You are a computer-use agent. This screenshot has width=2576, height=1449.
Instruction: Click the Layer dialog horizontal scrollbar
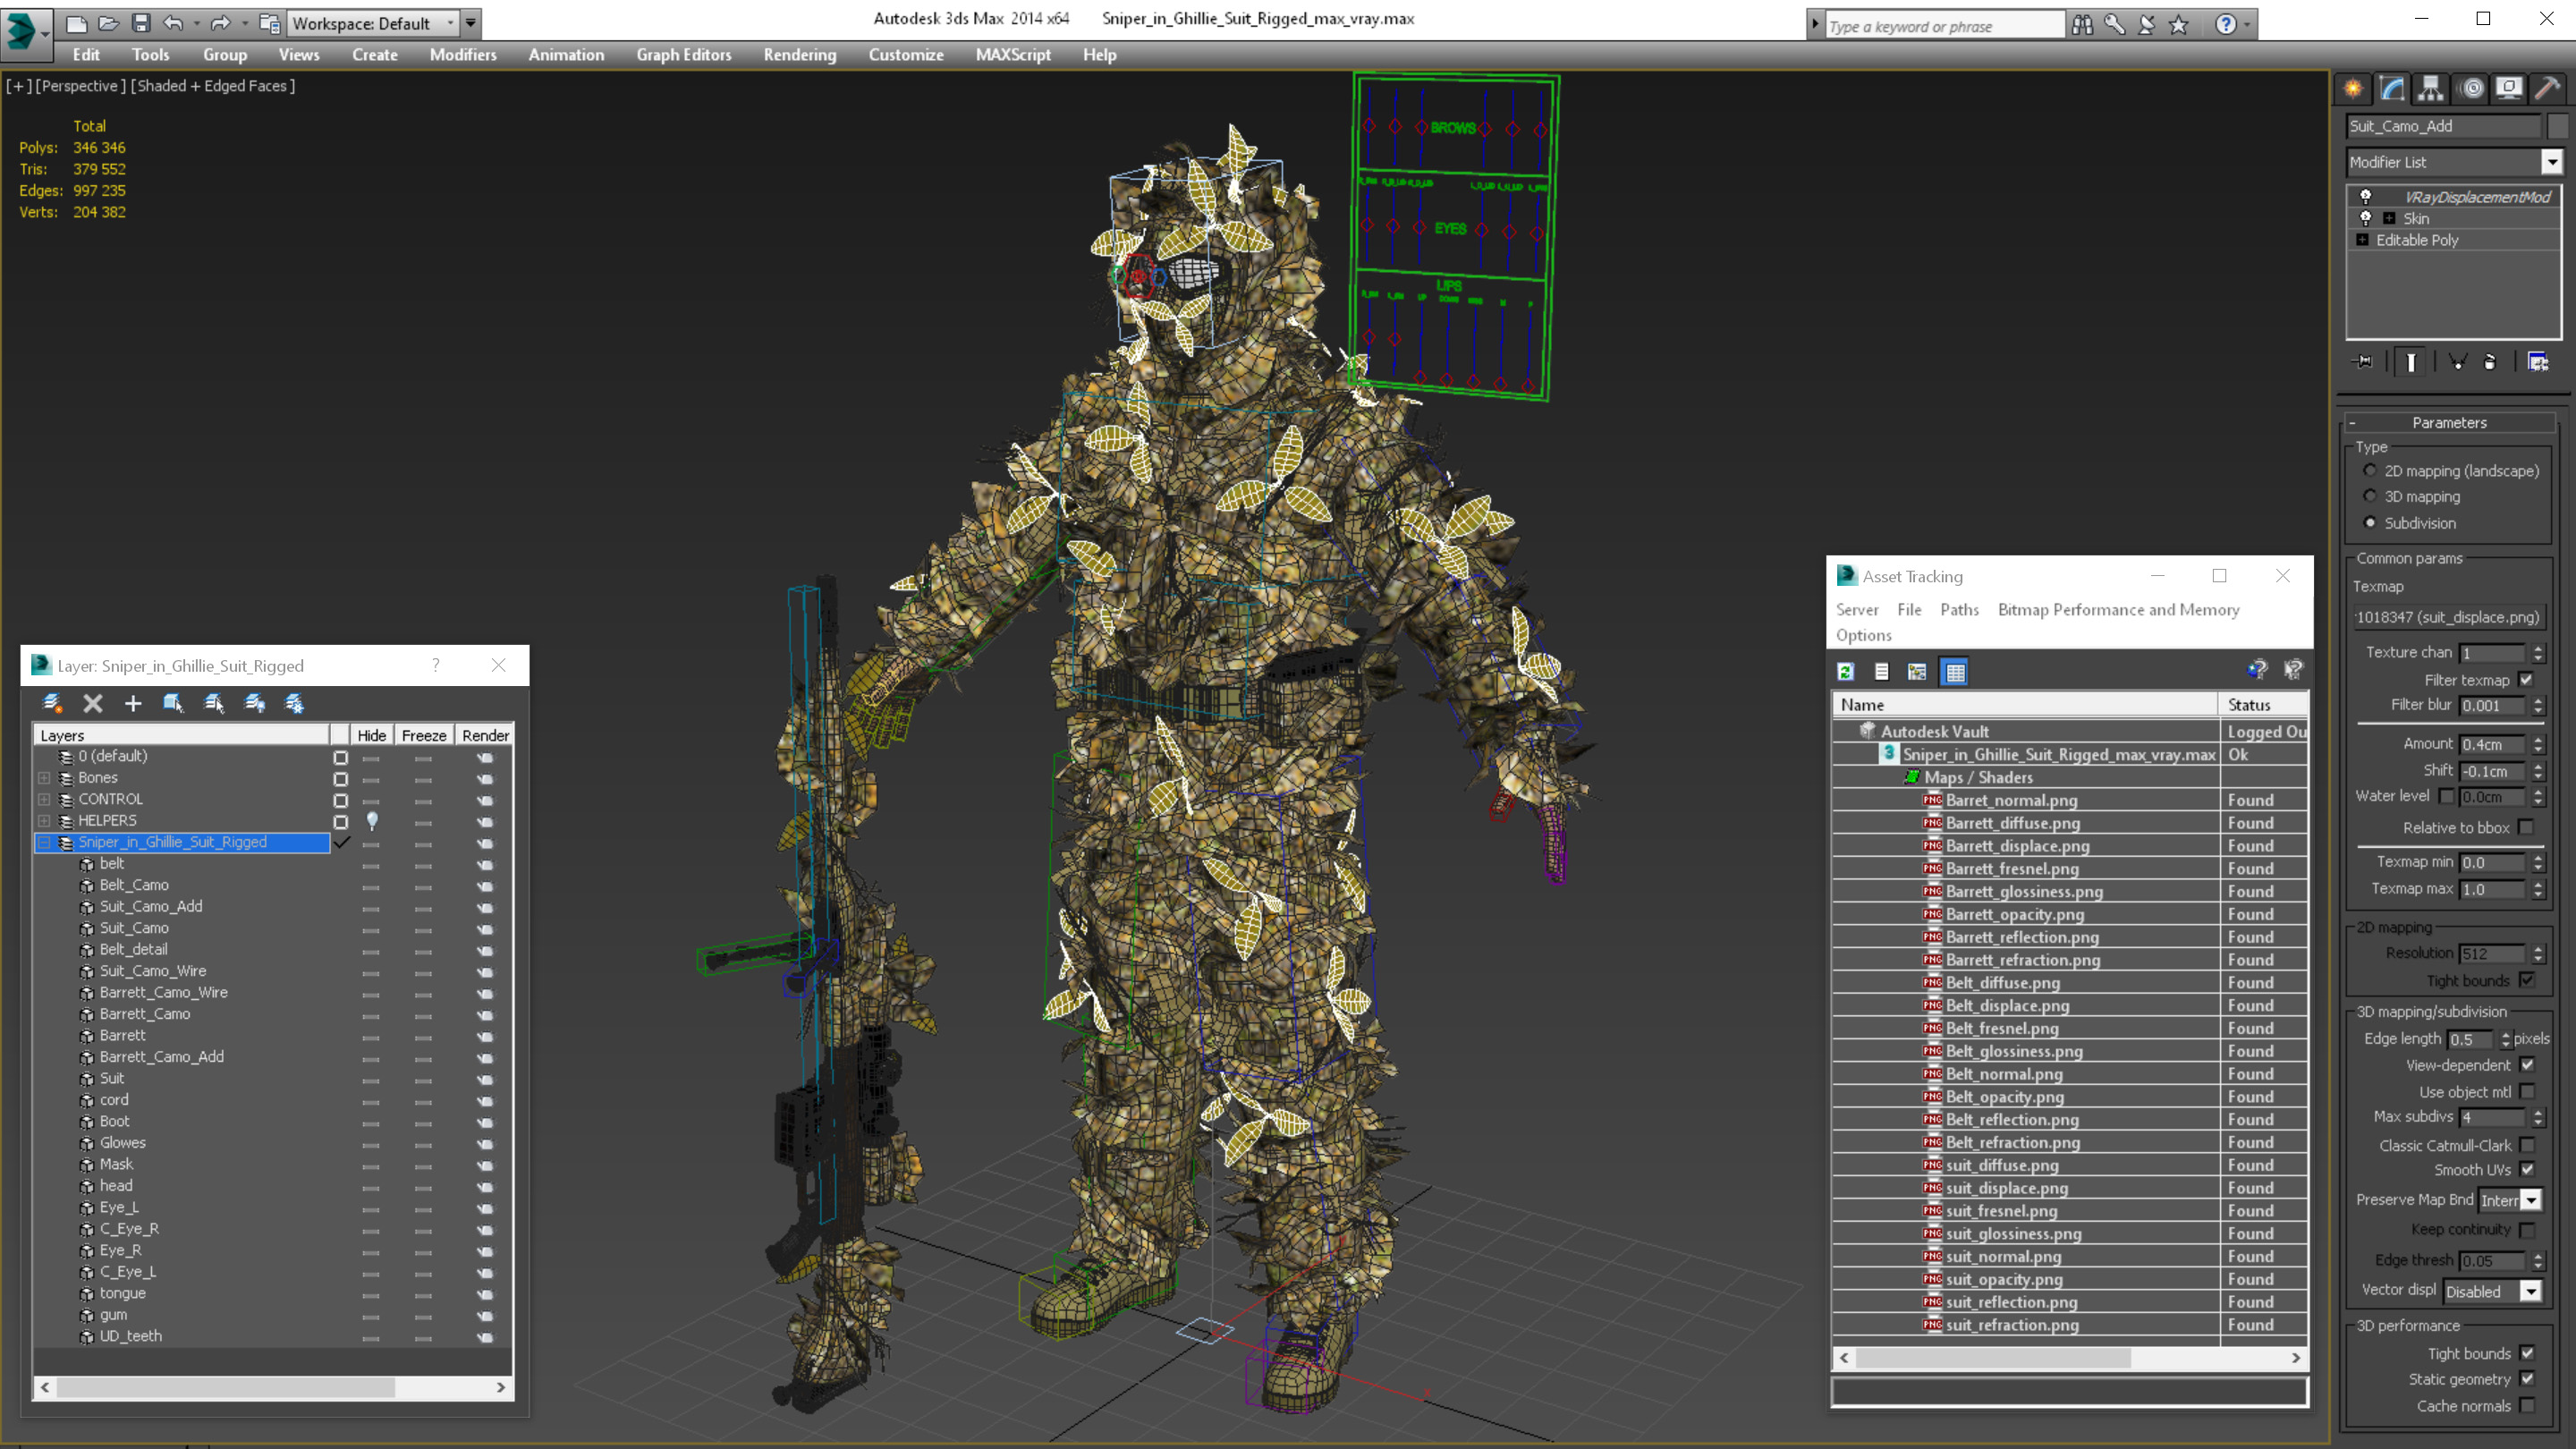coord(272,1387)
